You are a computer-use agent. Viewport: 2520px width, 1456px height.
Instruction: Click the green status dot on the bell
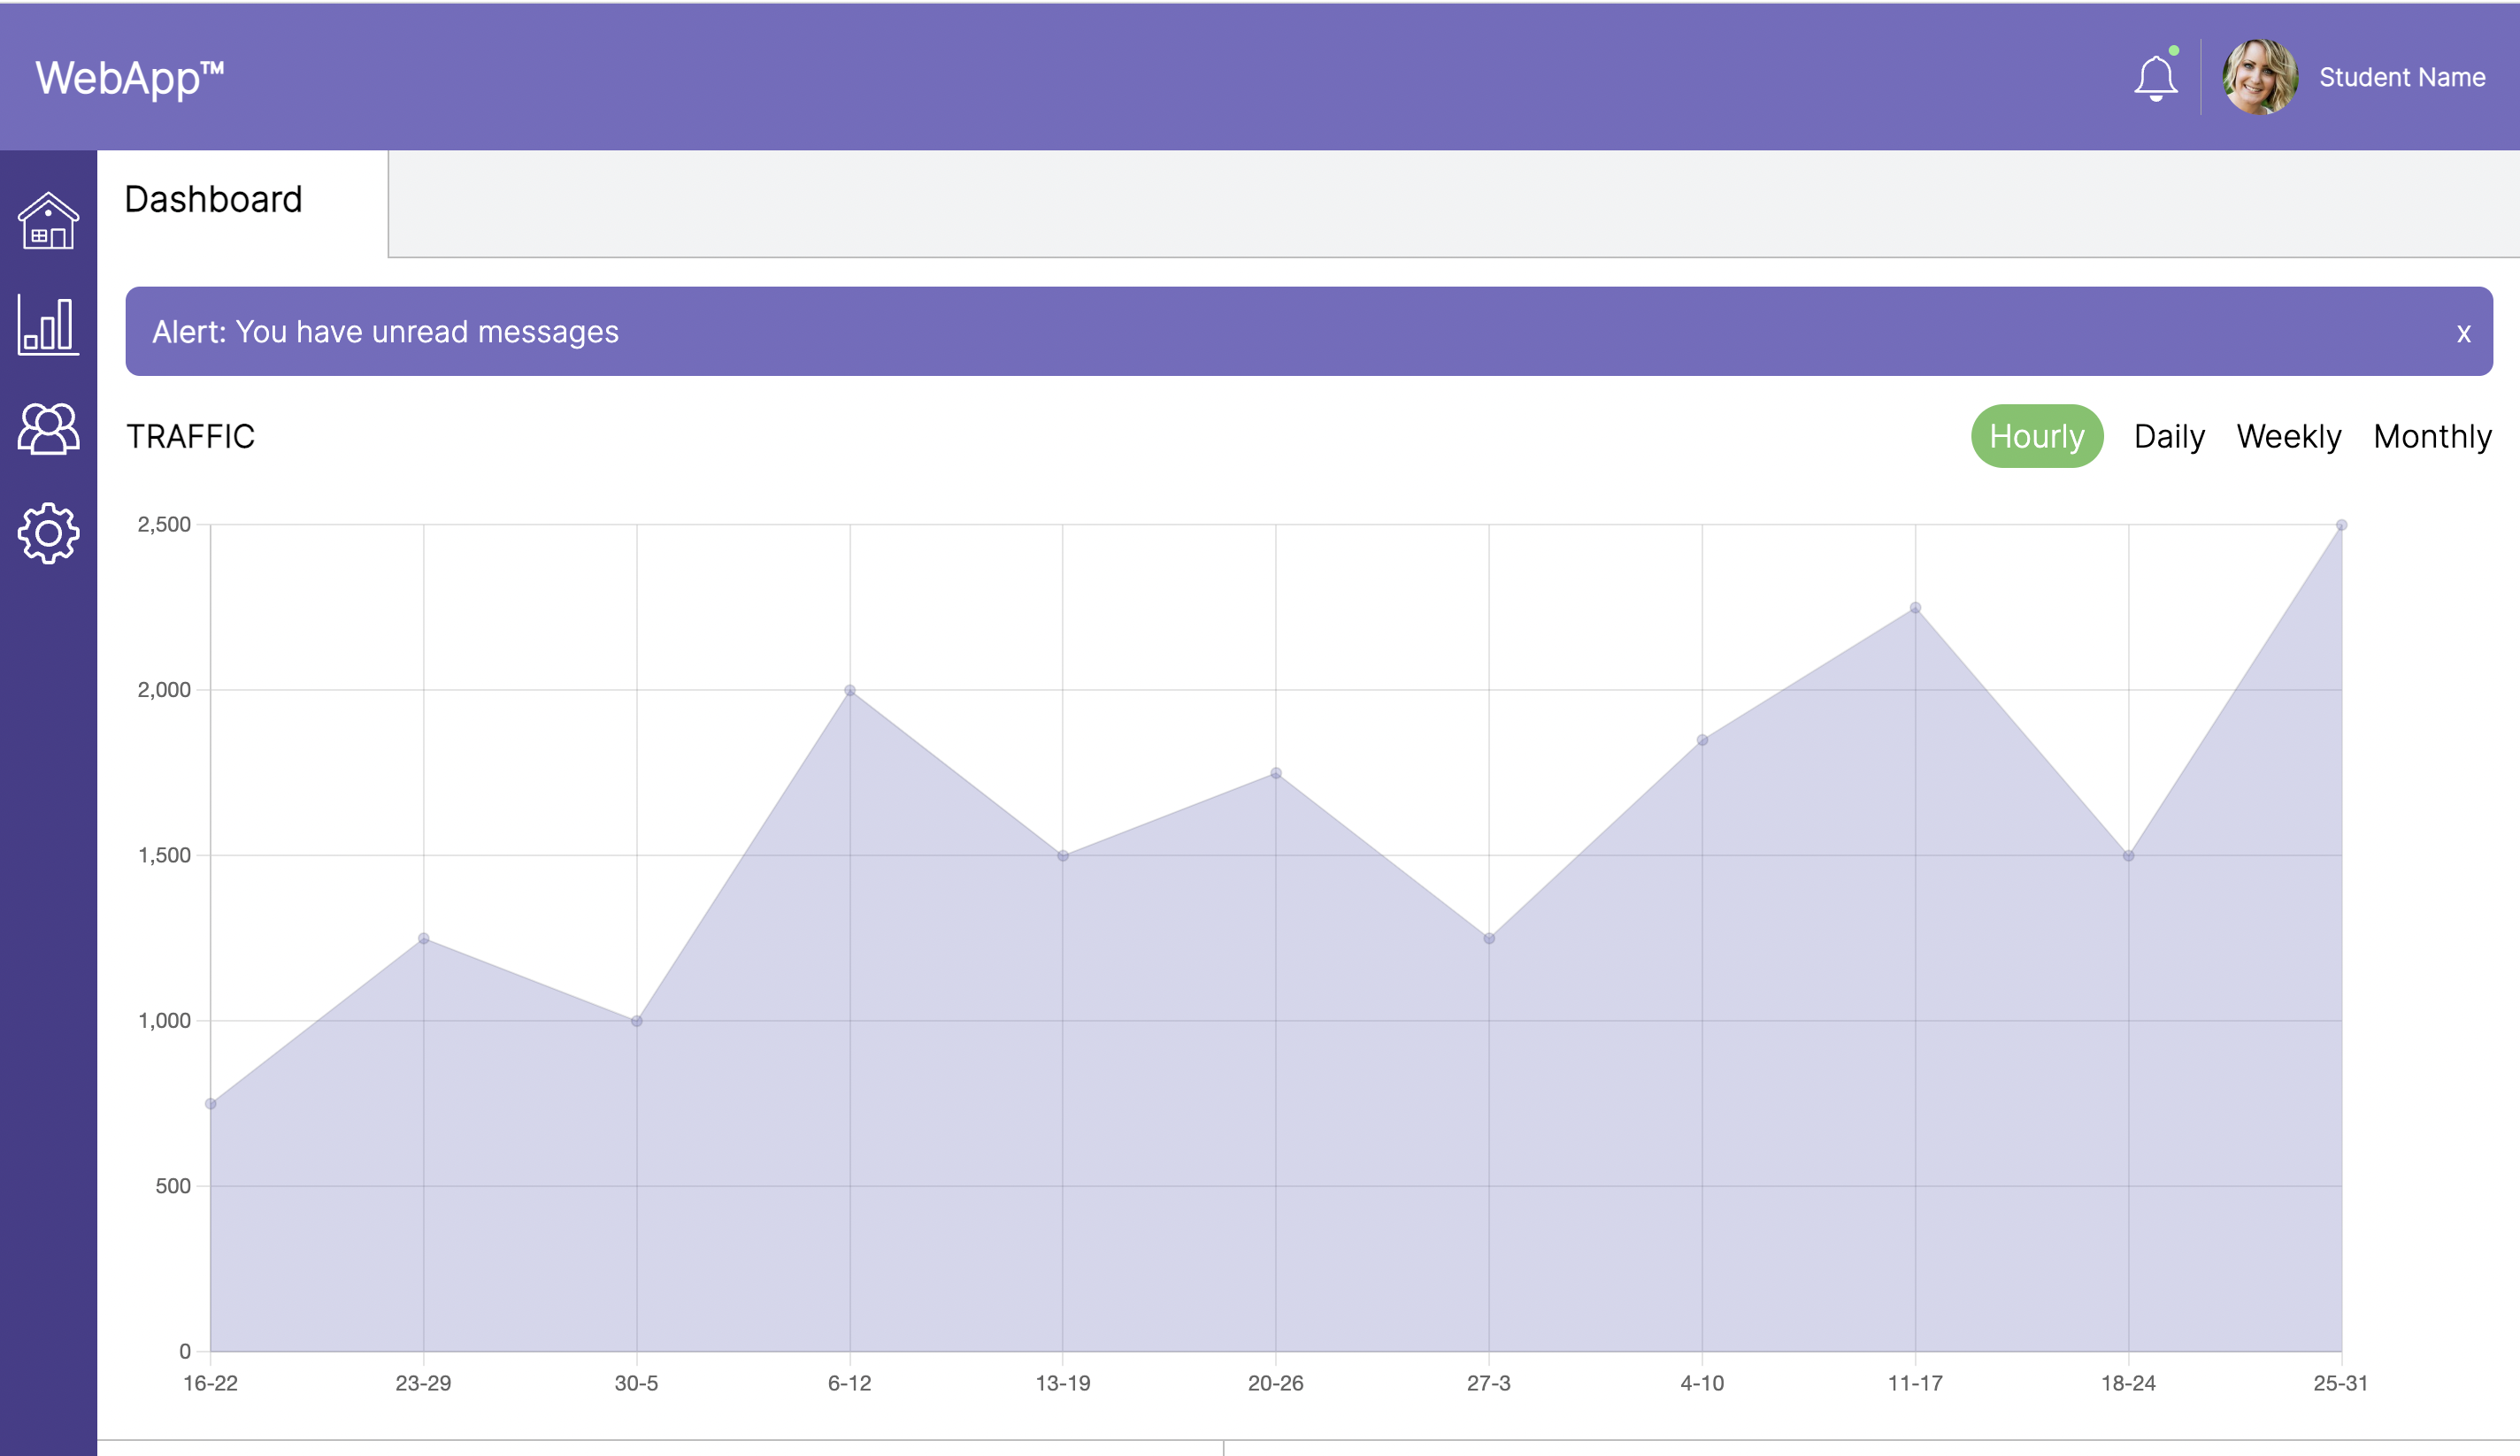click(x=2176, y=53)
